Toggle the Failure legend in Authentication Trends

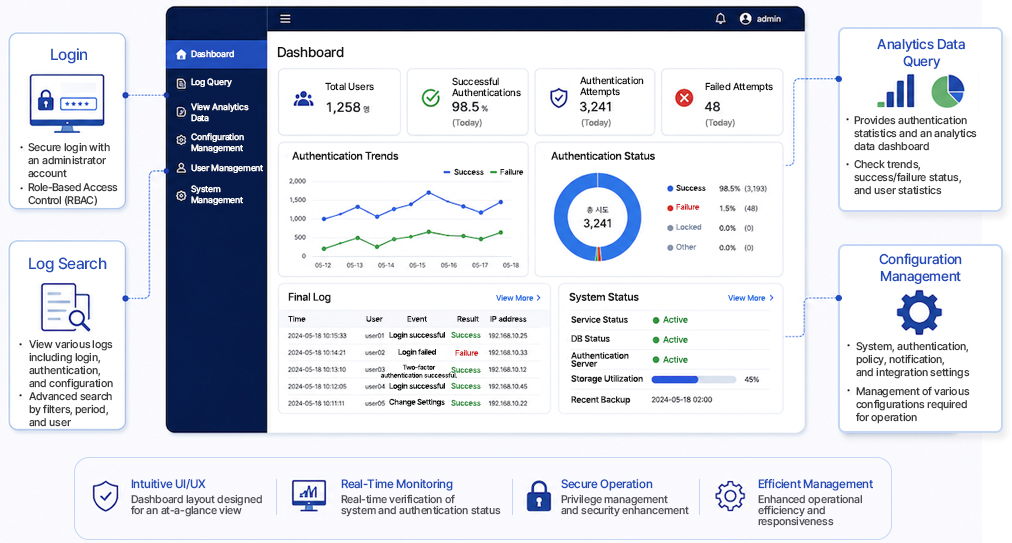[507, 172]
